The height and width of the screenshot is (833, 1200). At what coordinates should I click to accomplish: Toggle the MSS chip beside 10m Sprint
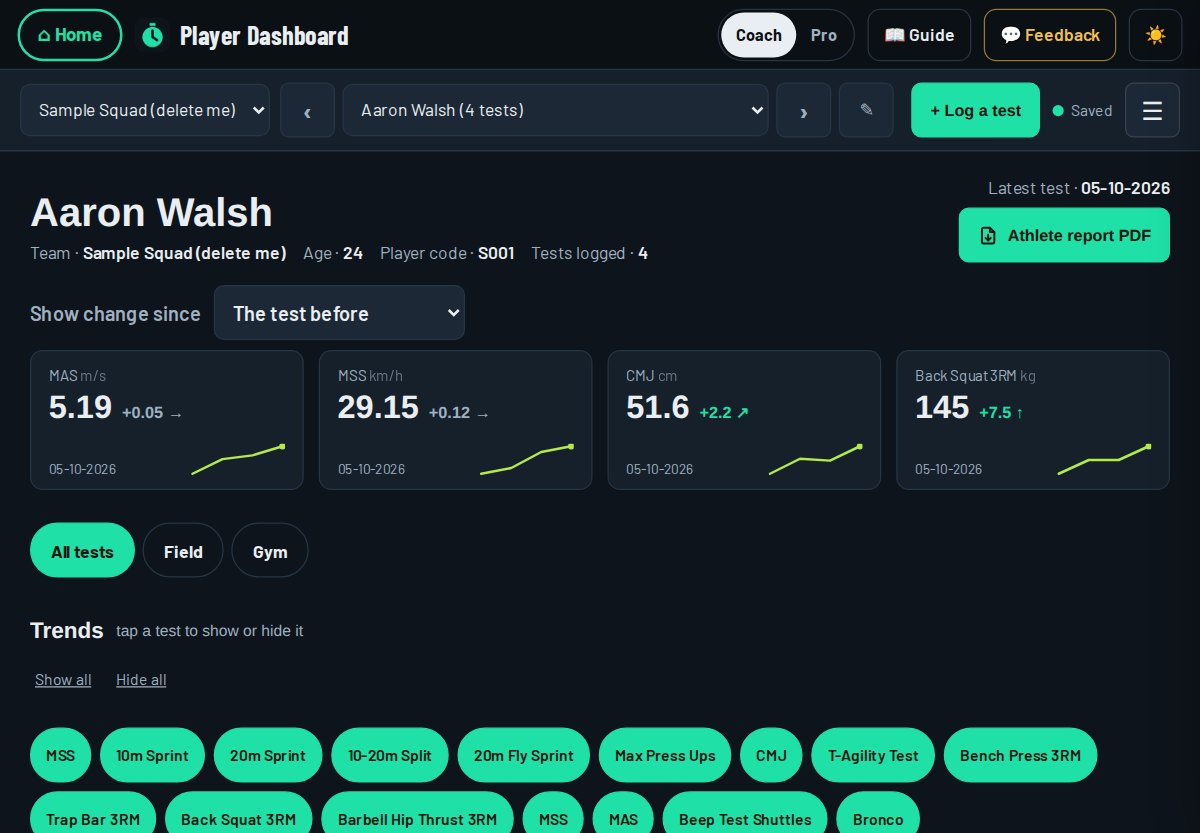(x=61, y=755)
